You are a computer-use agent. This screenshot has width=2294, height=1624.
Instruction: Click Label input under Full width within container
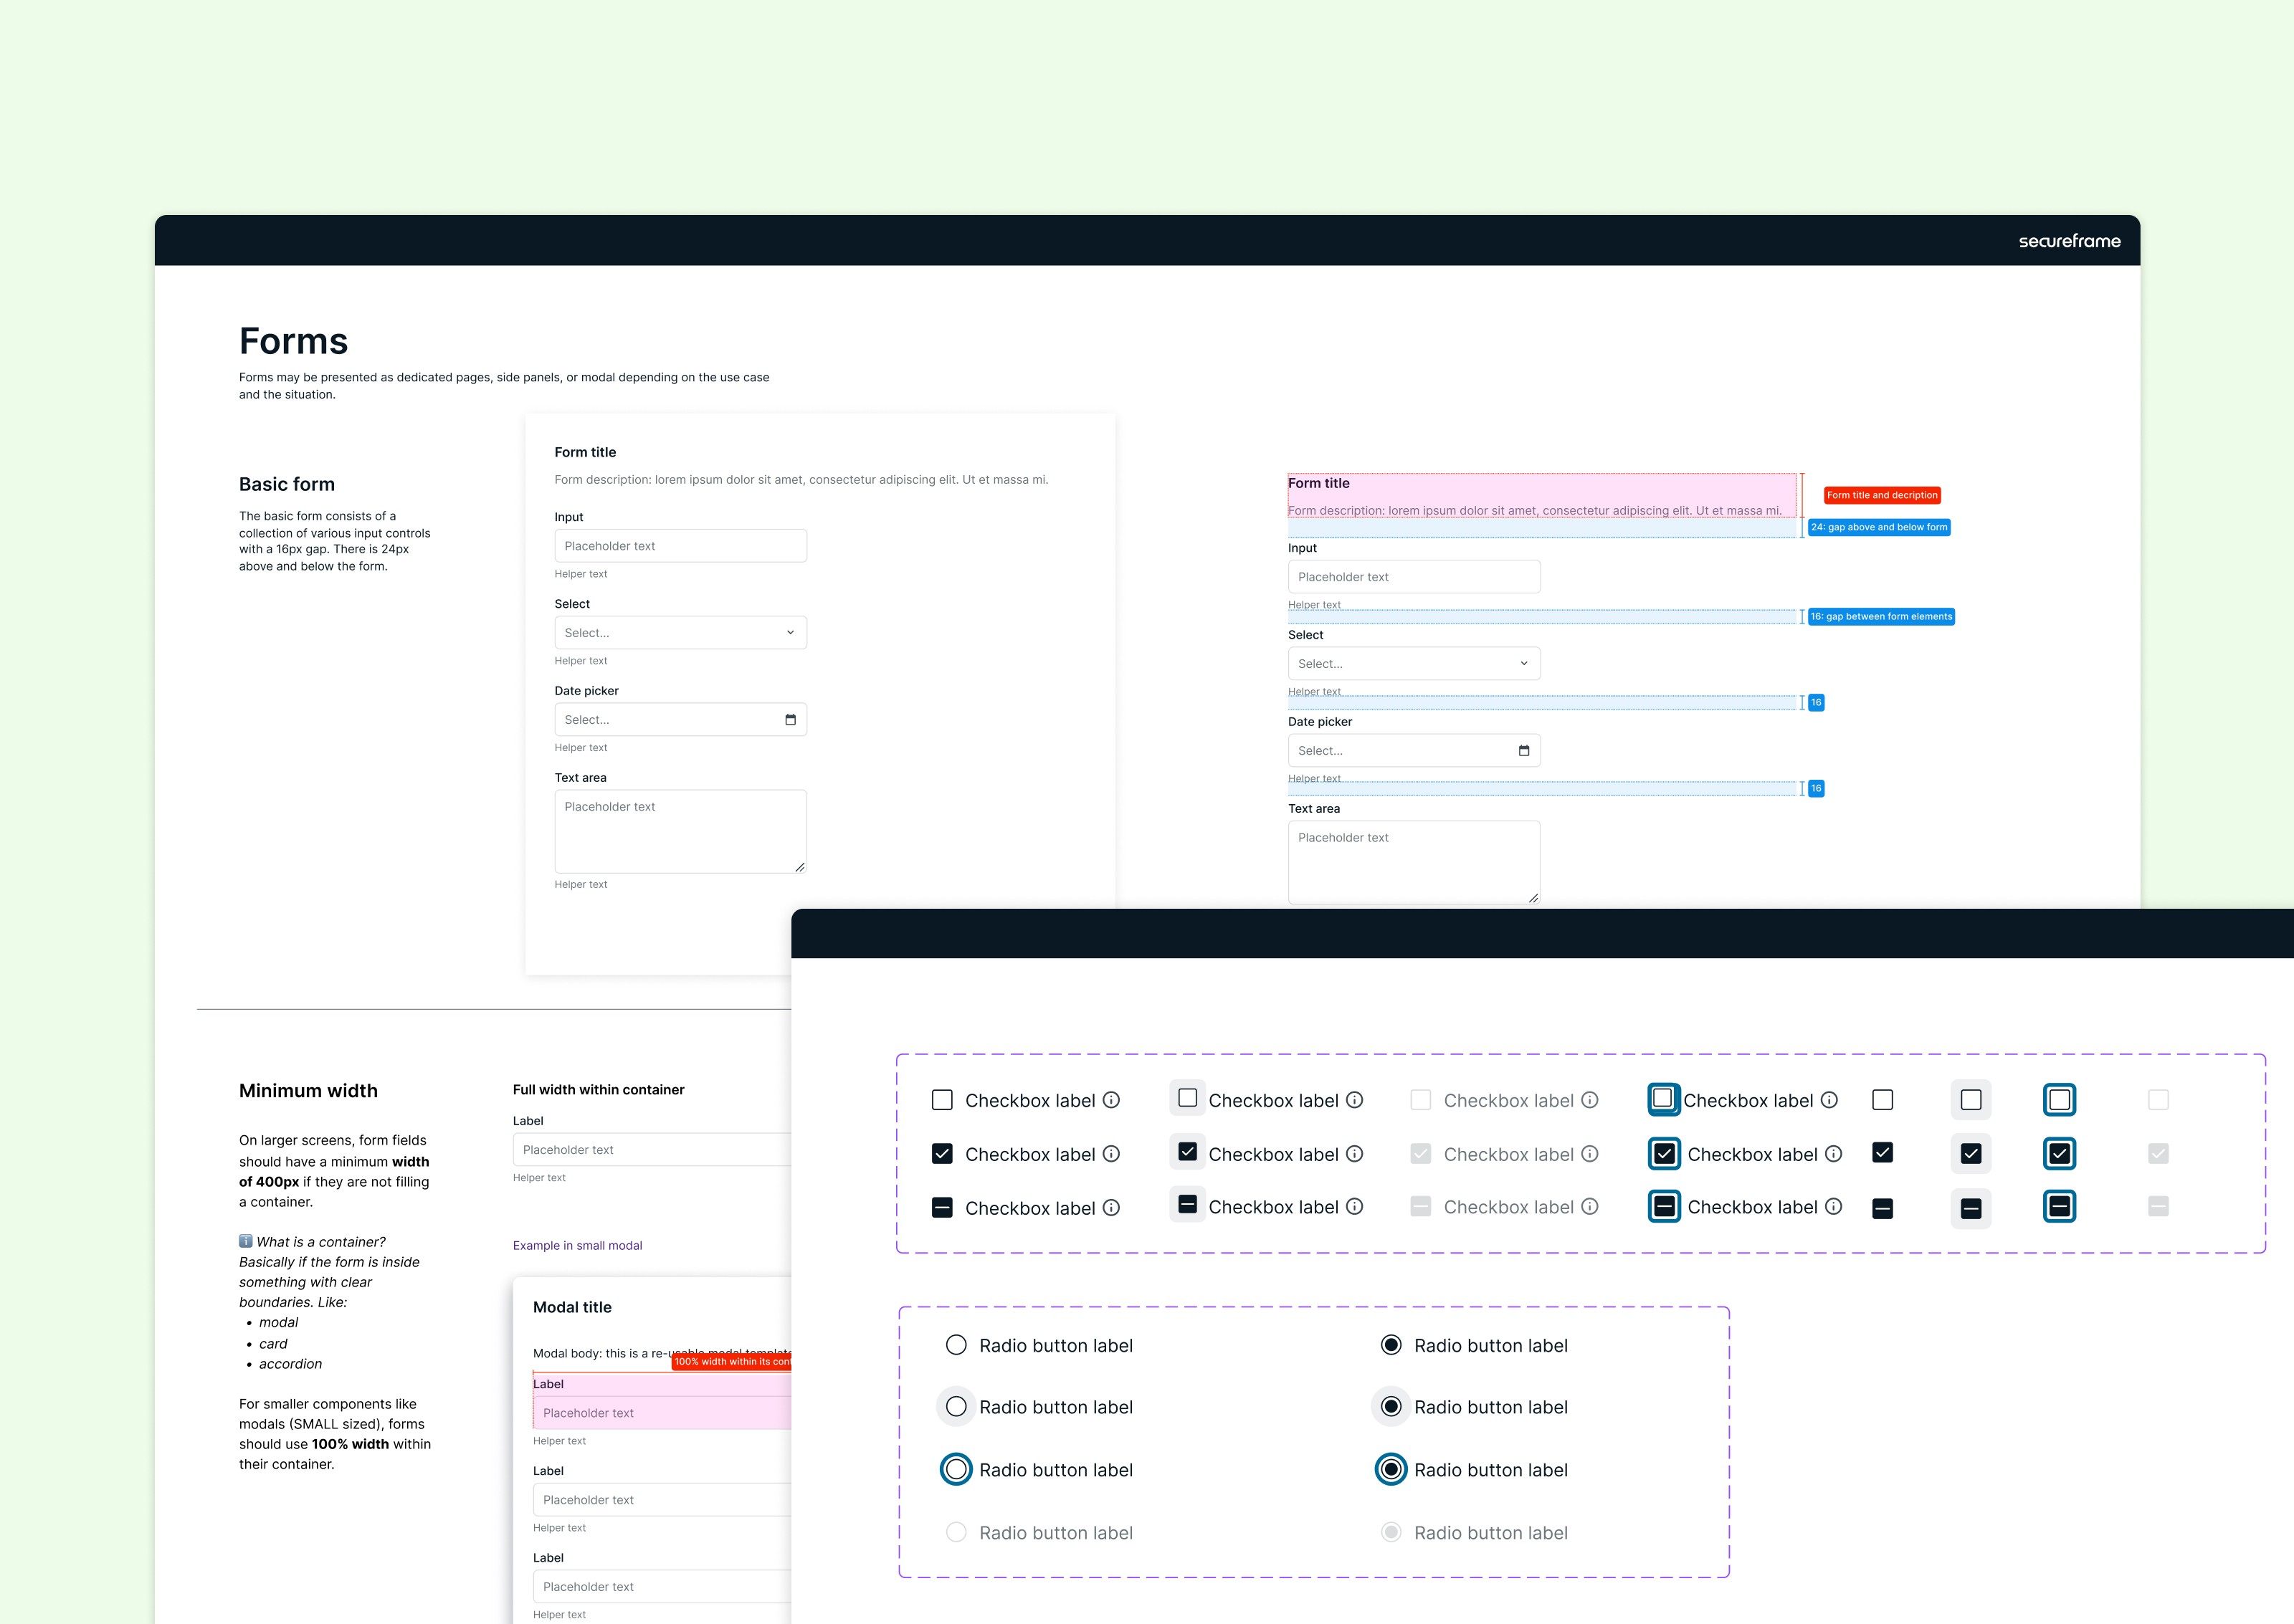tap(650, 1150)
